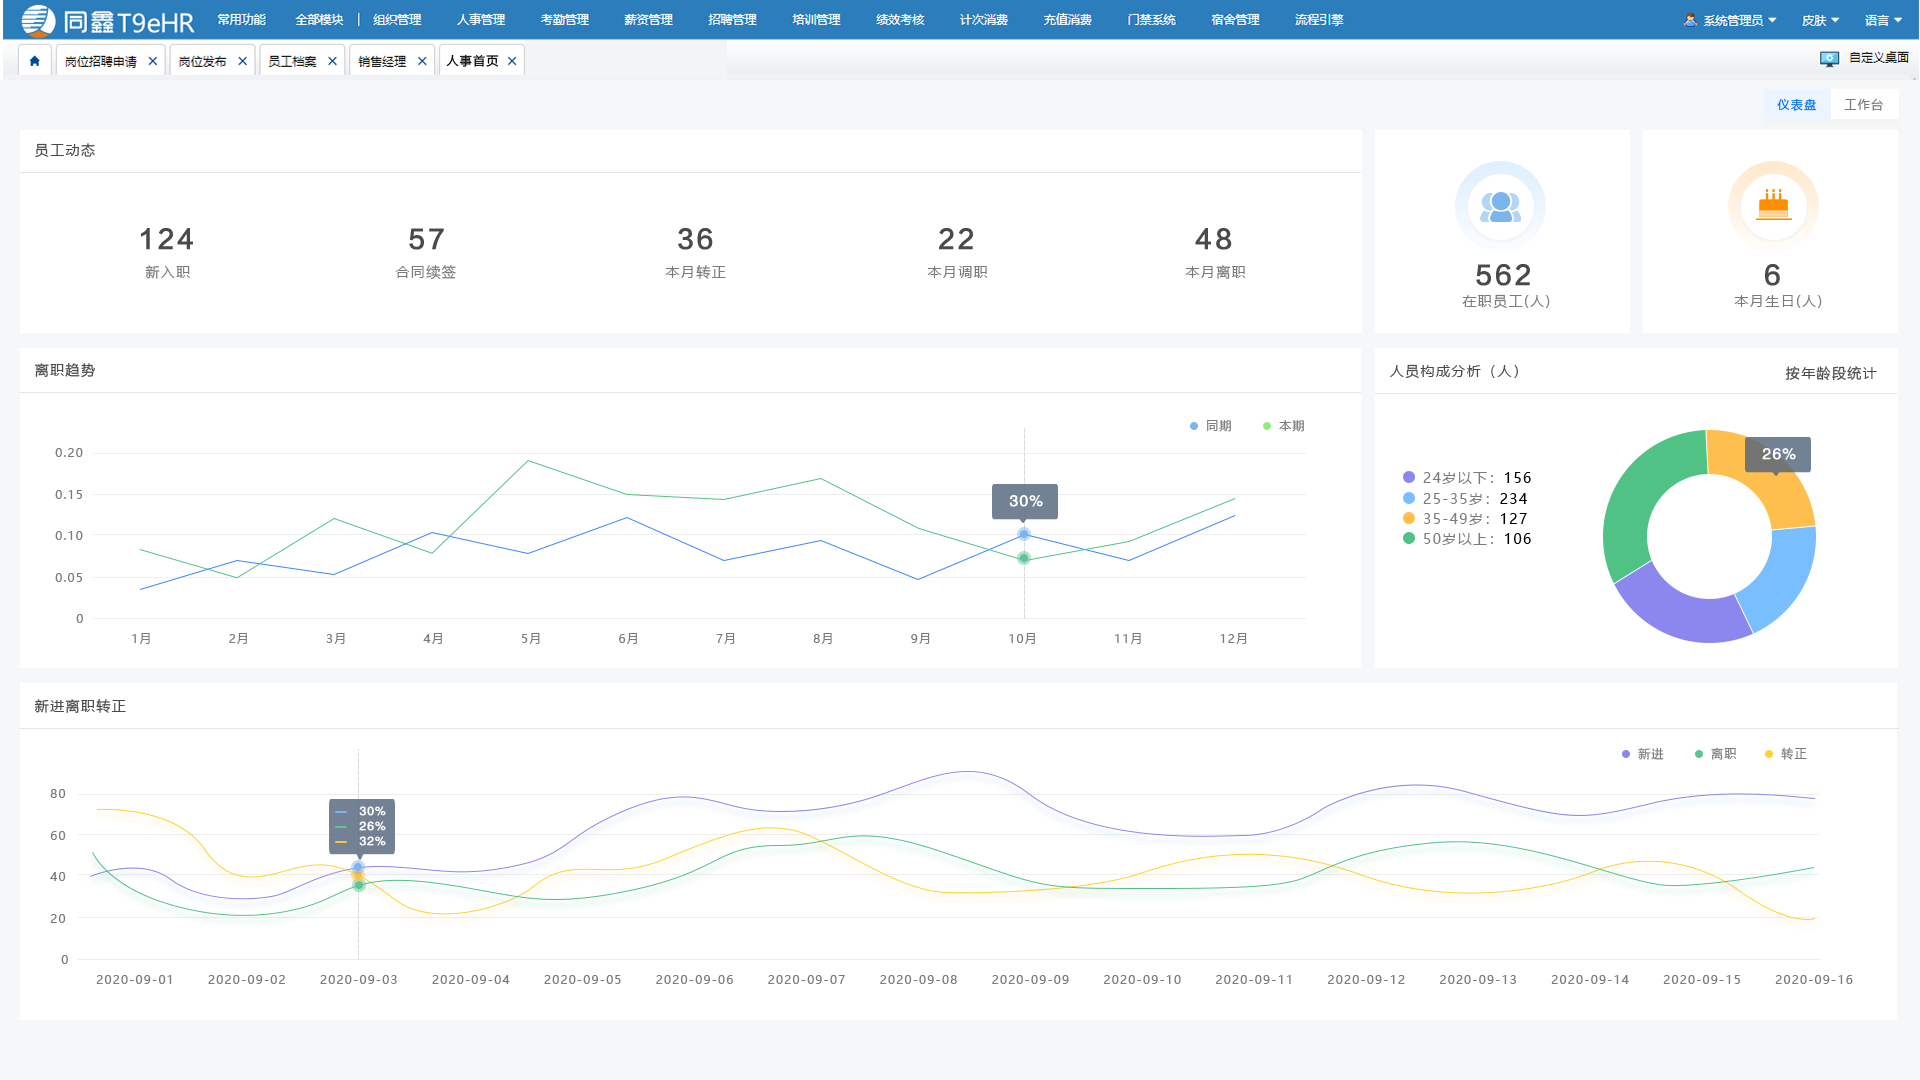The image size is (1920, 1080).
Task: Close the 人事首页 tab
Action: click(512, 61)
